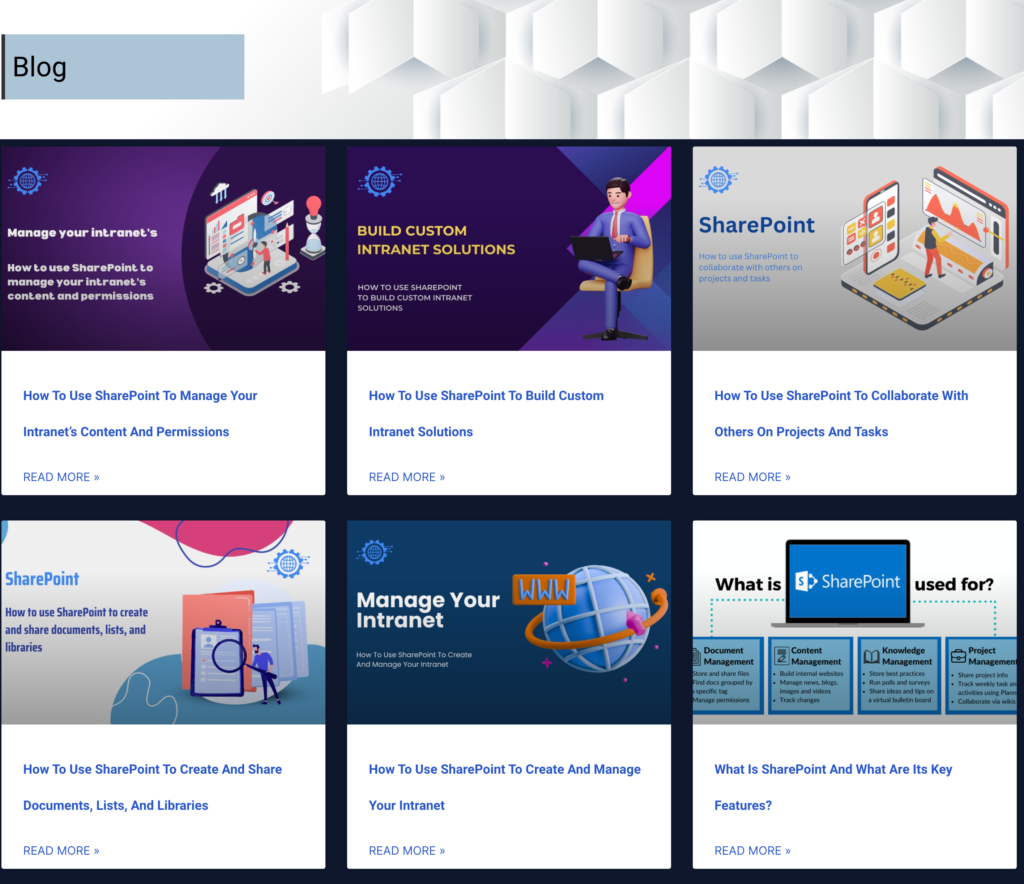Click Read More under Collaborate With Others On Projects
Screen dimensions: 1024x884
point(752,477)
